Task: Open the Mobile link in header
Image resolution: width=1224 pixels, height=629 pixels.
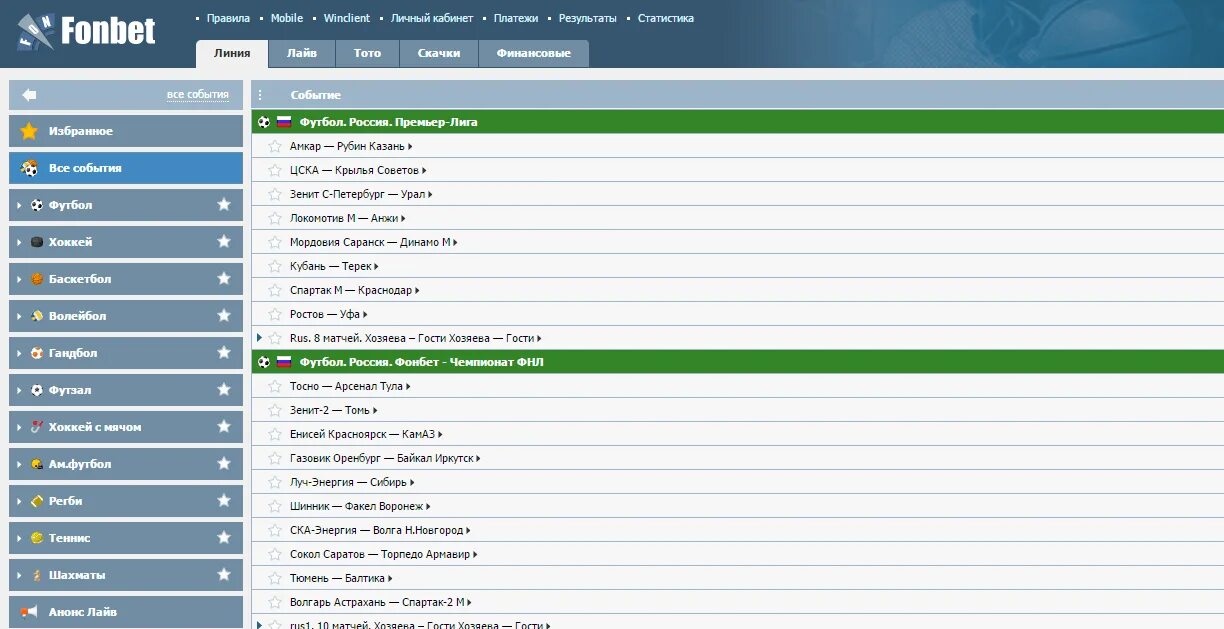Action: 287,18
